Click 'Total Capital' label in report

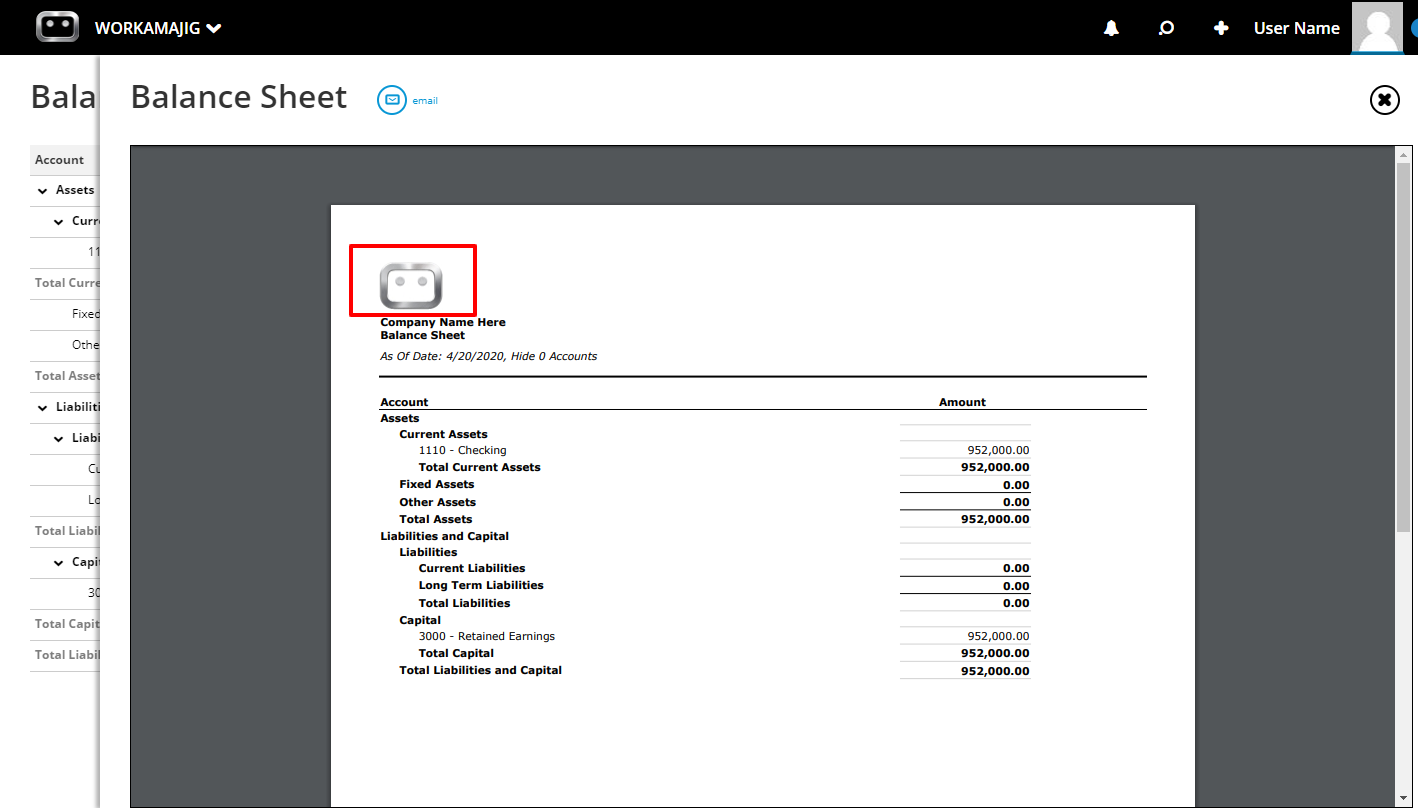[456, 653]
